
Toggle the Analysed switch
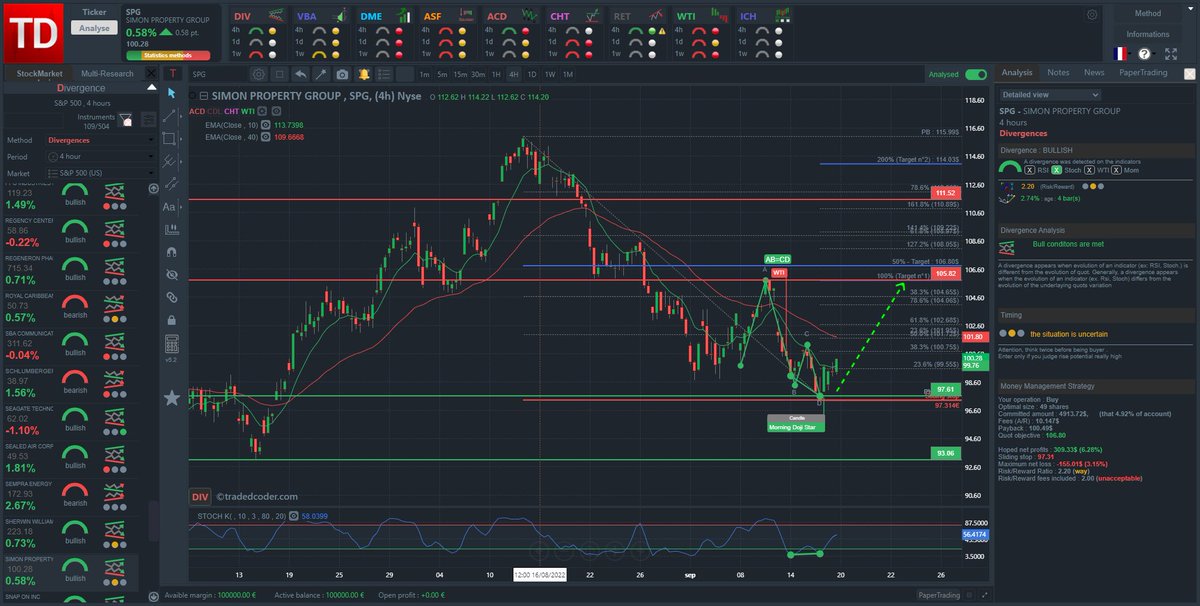coord(976,74)
